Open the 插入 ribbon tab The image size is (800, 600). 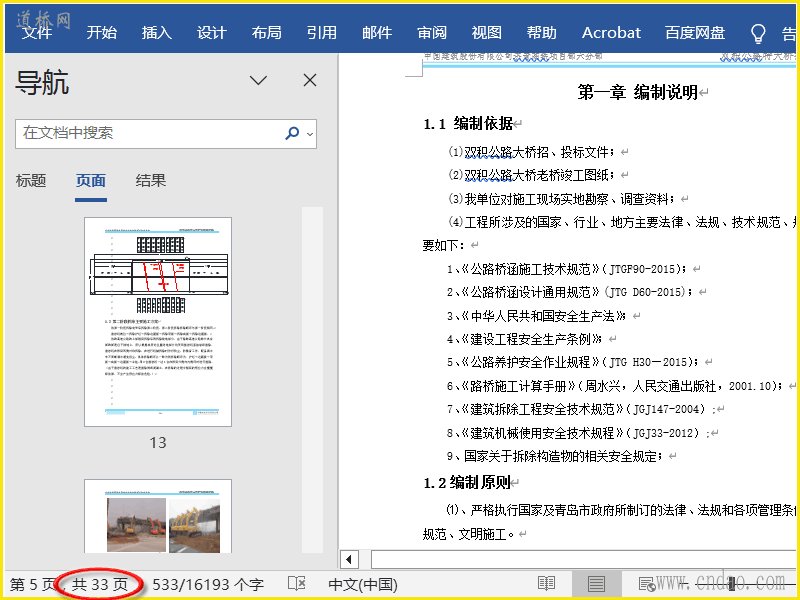point(157,33)
